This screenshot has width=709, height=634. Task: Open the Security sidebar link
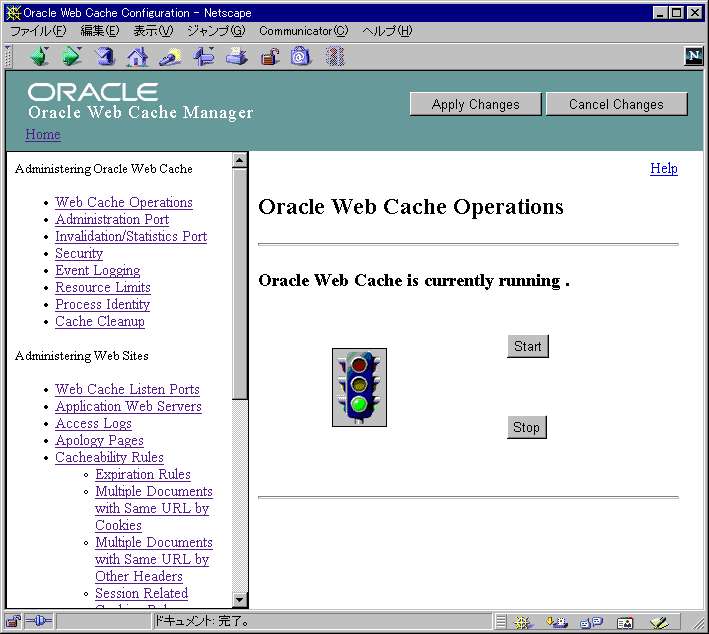(x=79, y=254)
